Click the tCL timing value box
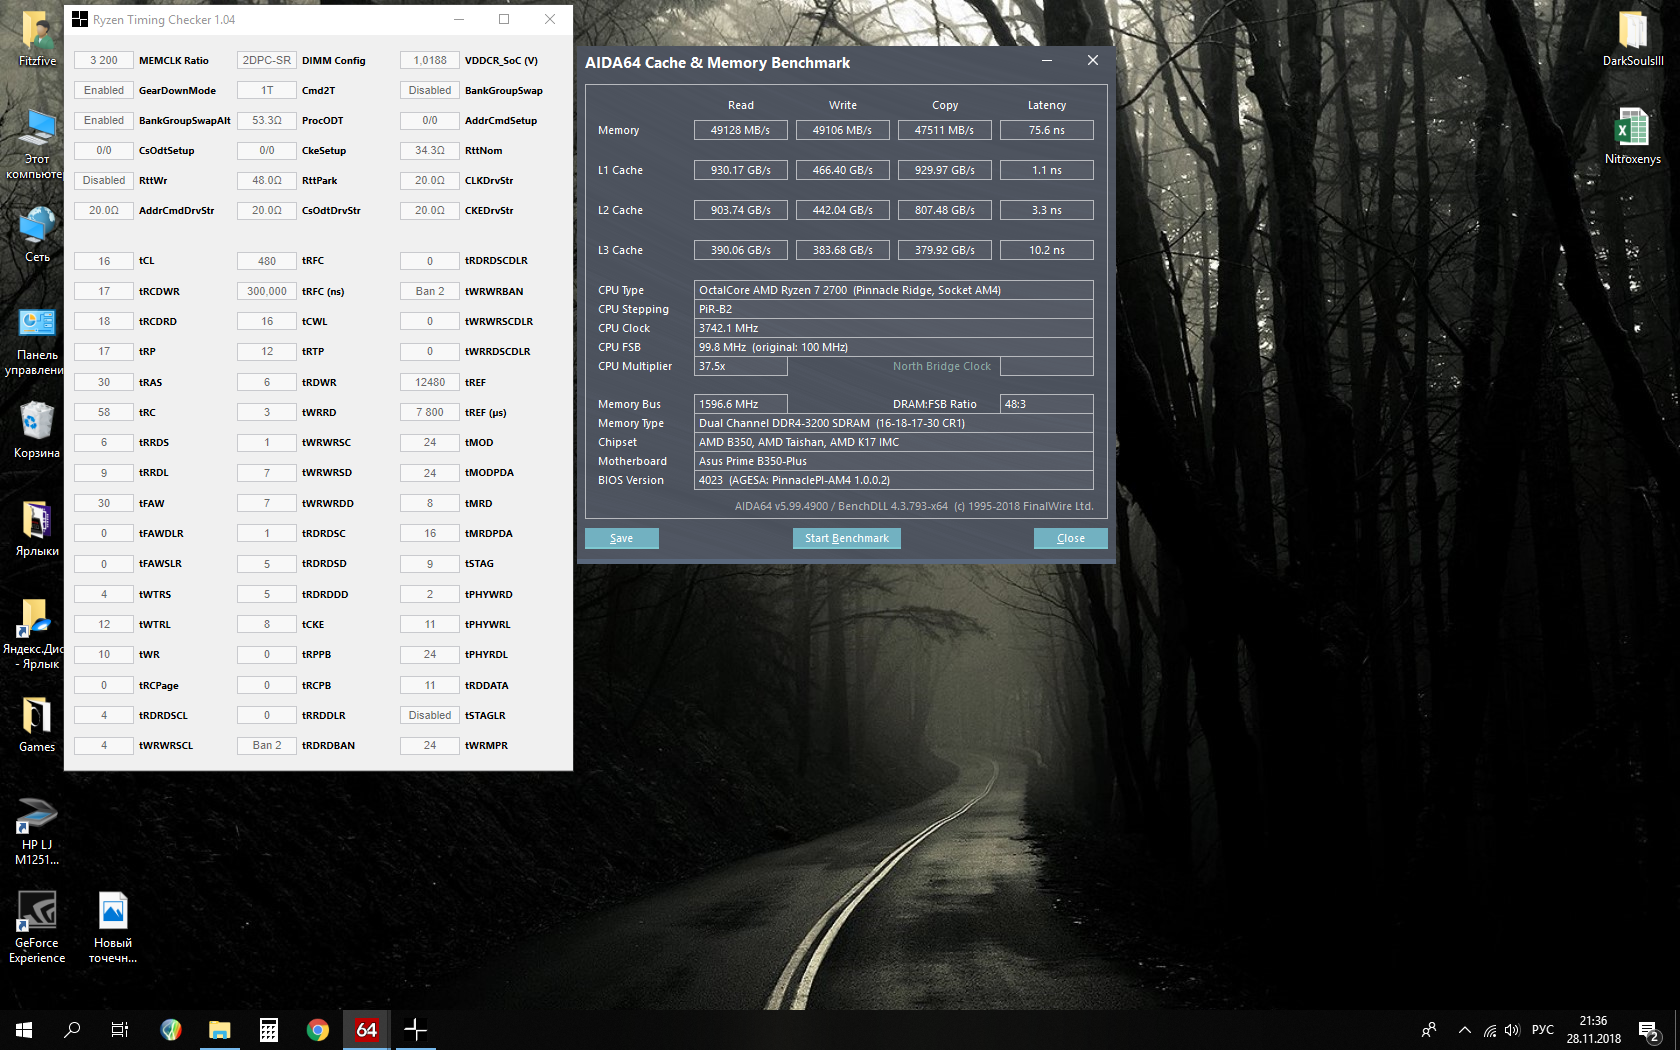The height and width of the screenshot is (1050, 1680). point(104,261)
